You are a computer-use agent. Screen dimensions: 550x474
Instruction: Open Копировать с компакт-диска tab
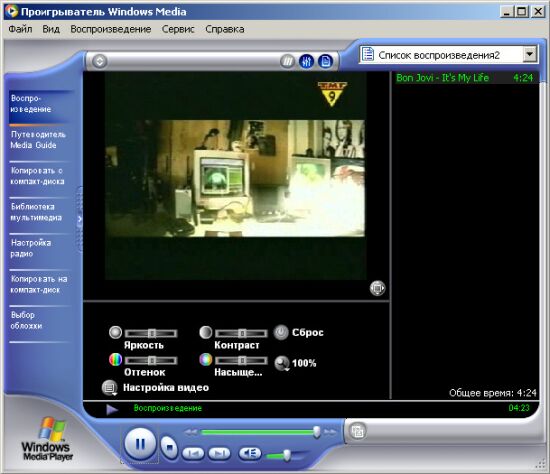(x=39, y=176)
